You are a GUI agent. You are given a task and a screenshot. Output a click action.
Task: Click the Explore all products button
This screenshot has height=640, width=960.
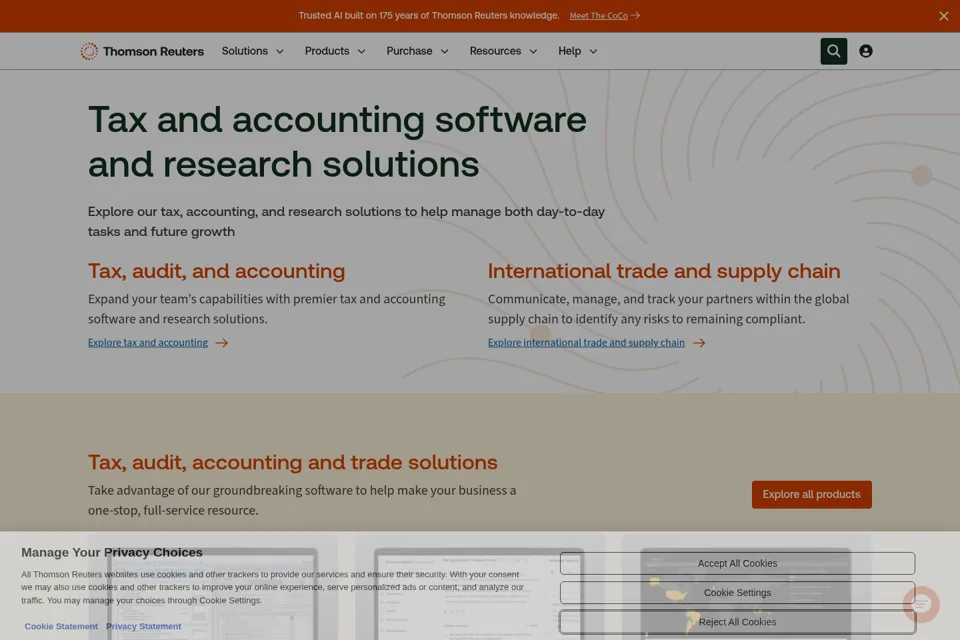click(811, 494)
